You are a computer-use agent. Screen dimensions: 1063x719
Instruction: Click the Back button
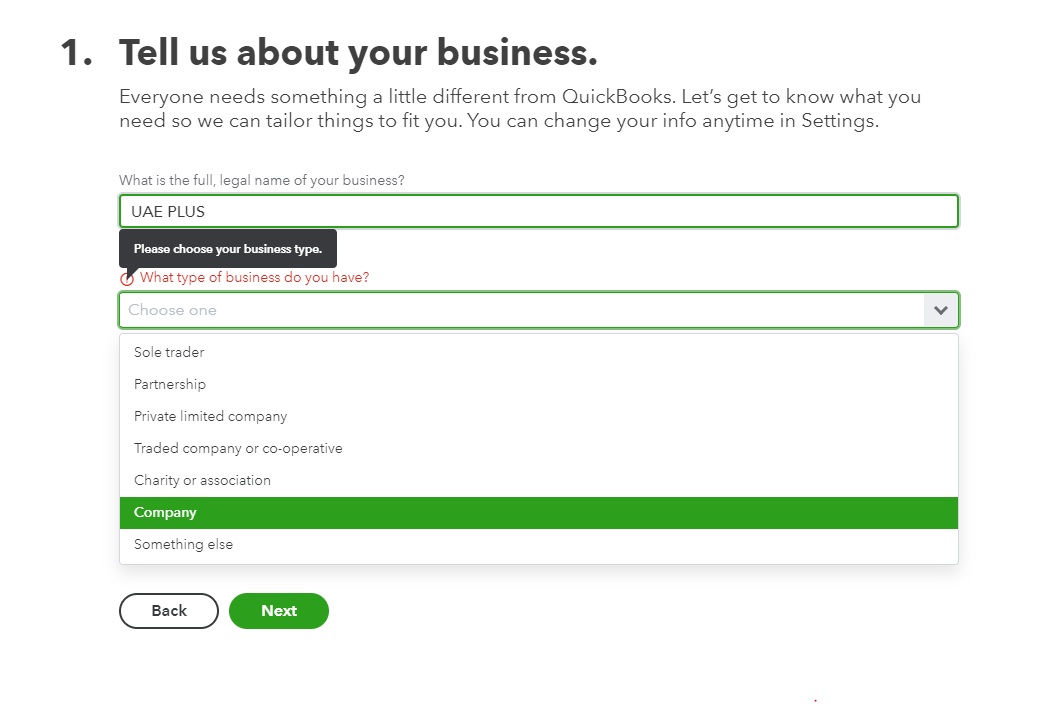coord(168,610)
